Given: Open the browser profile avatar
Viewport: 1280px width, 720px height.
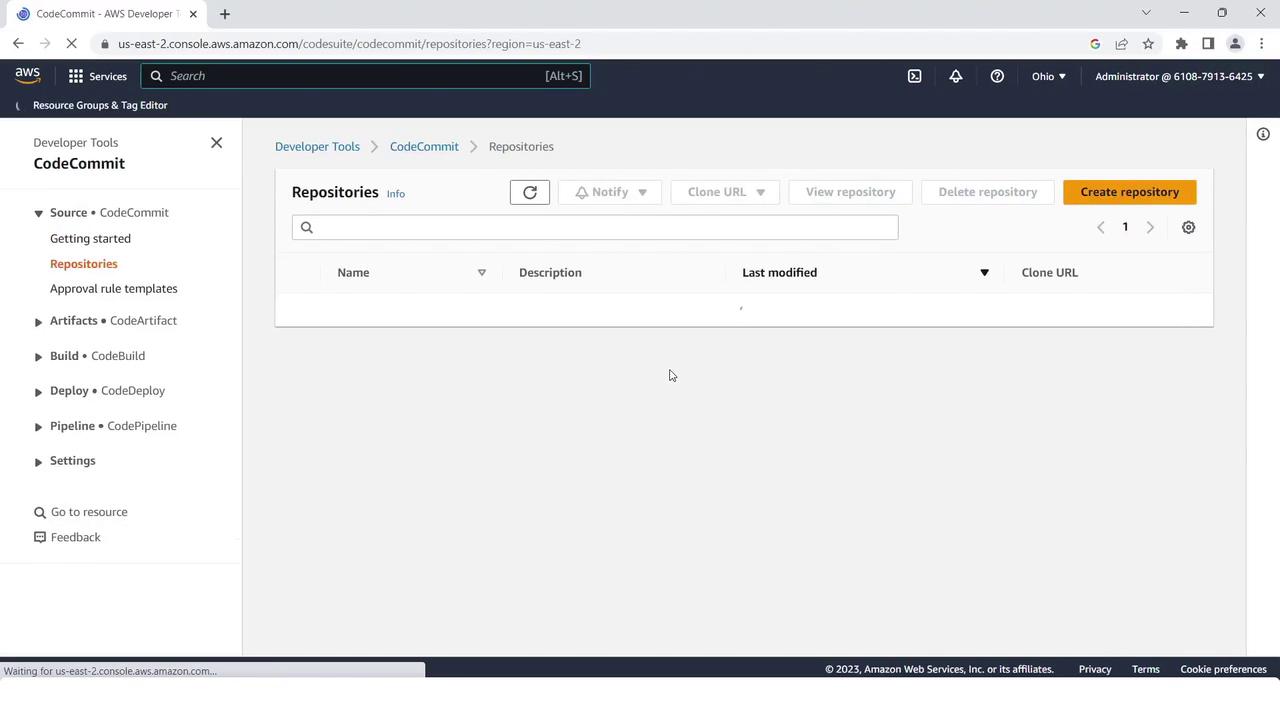Looking at the screenshot, I should tap(1235, 44).
